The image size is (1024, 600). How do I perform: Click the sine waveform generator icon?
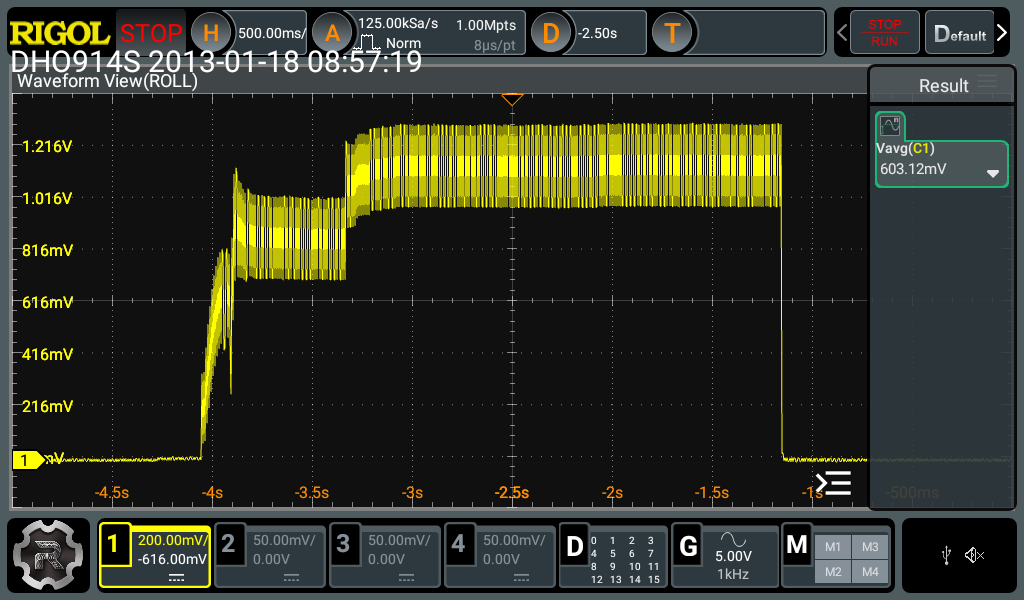click(x=733, y=539)
